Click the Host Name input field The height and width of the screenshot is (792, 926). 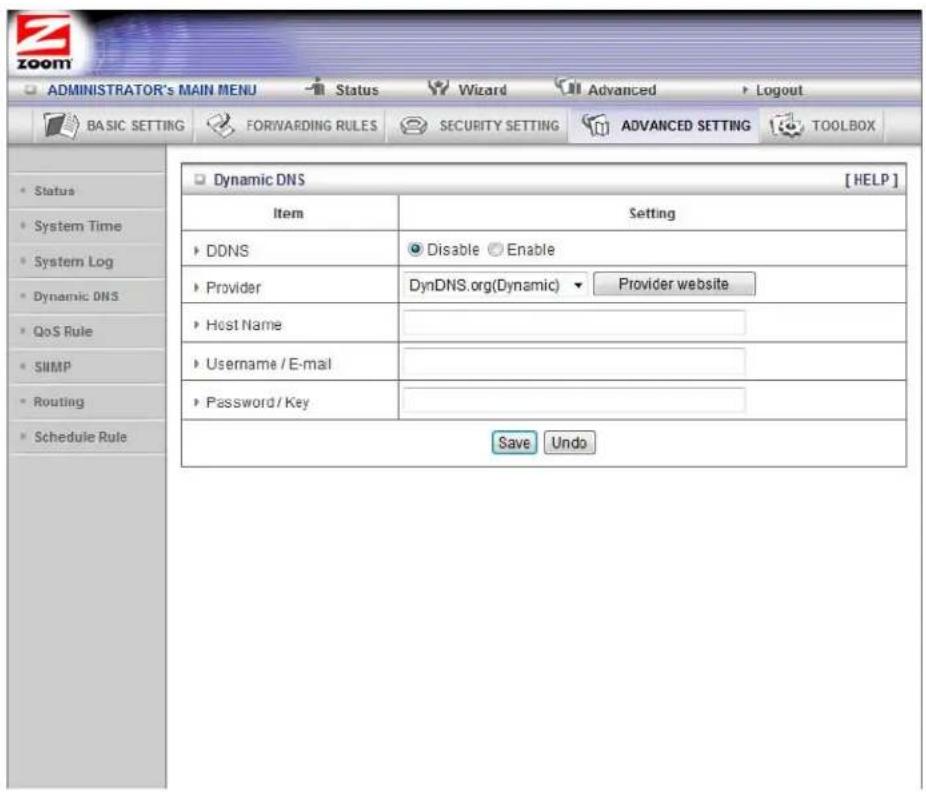coord(574,323)
